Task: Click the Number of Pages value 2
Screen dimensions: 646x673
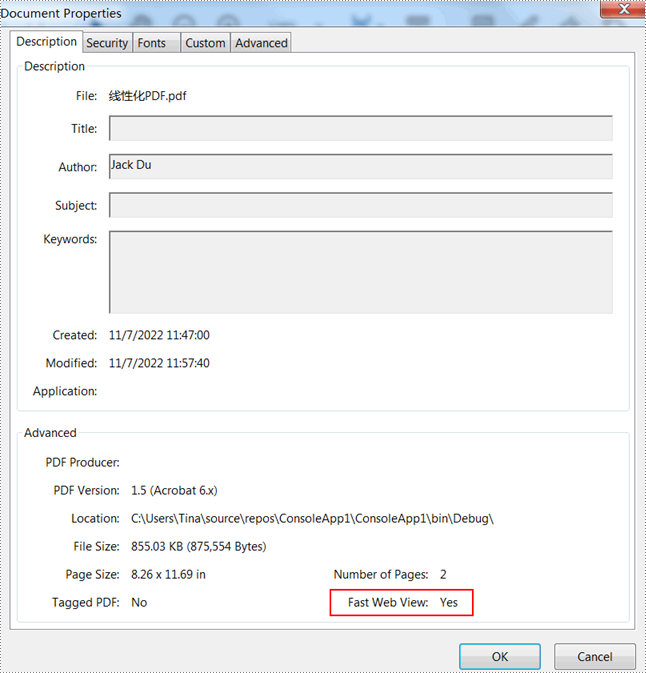Action: (x=443, y=574)
